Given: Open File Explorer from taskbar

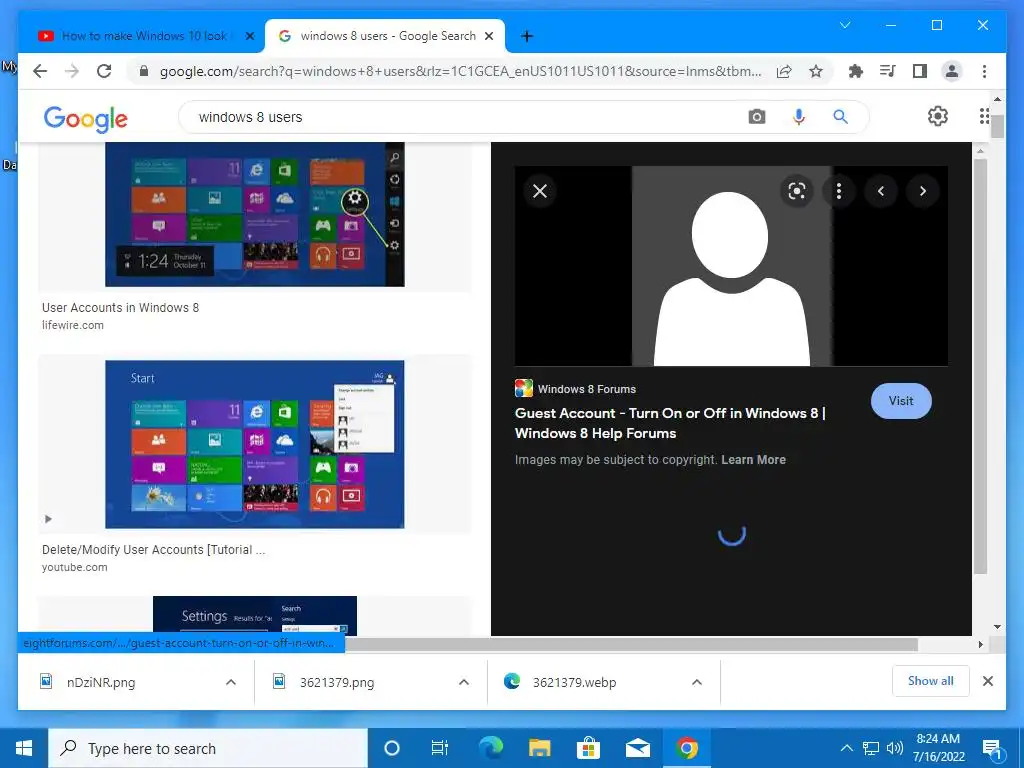Looking at the screenshot, I should pos(539,748).
